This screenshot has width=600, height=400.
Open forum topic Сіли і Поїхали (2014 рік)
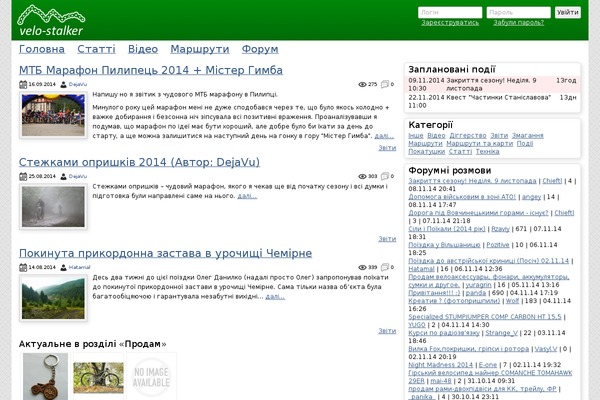(x=447, y=229)
